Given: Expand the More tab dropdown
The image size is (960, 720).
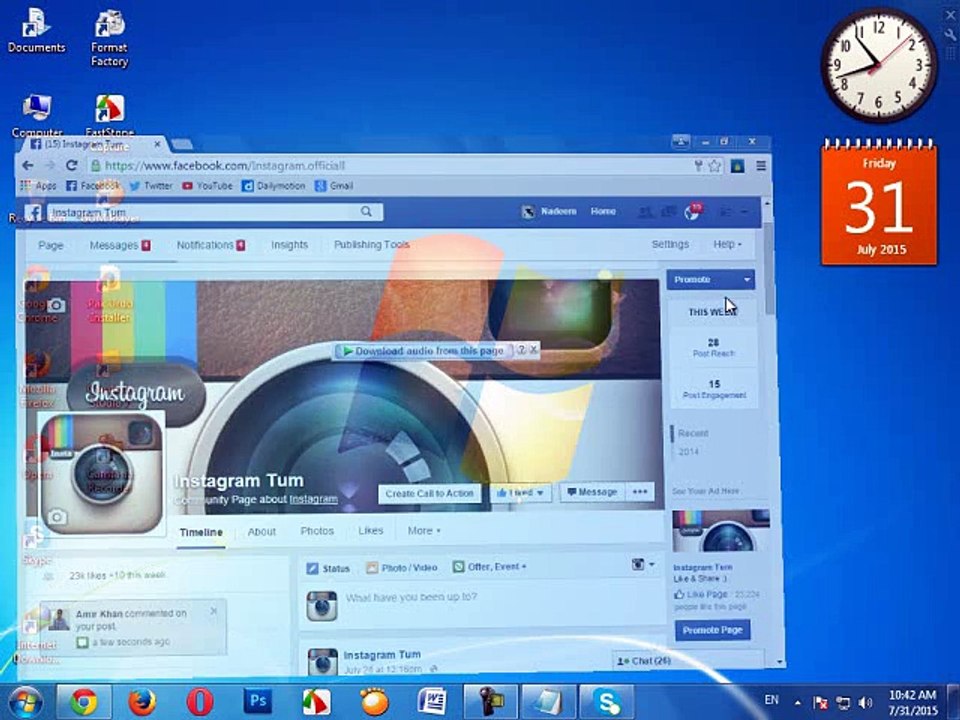Looking at the screenshot, I should (x=424, y=531).
